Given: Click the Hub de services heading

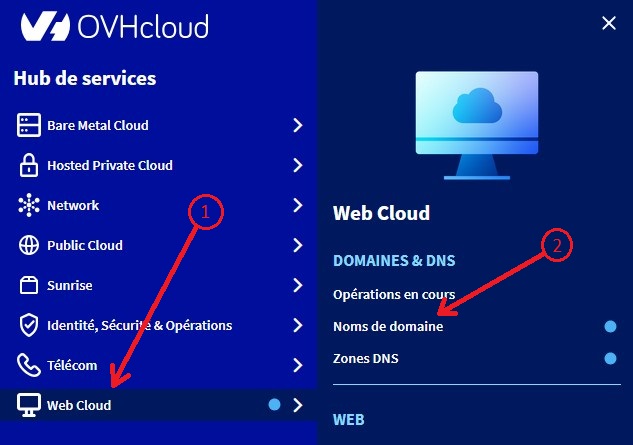Looking at the screenshot, I should point(85,78).
